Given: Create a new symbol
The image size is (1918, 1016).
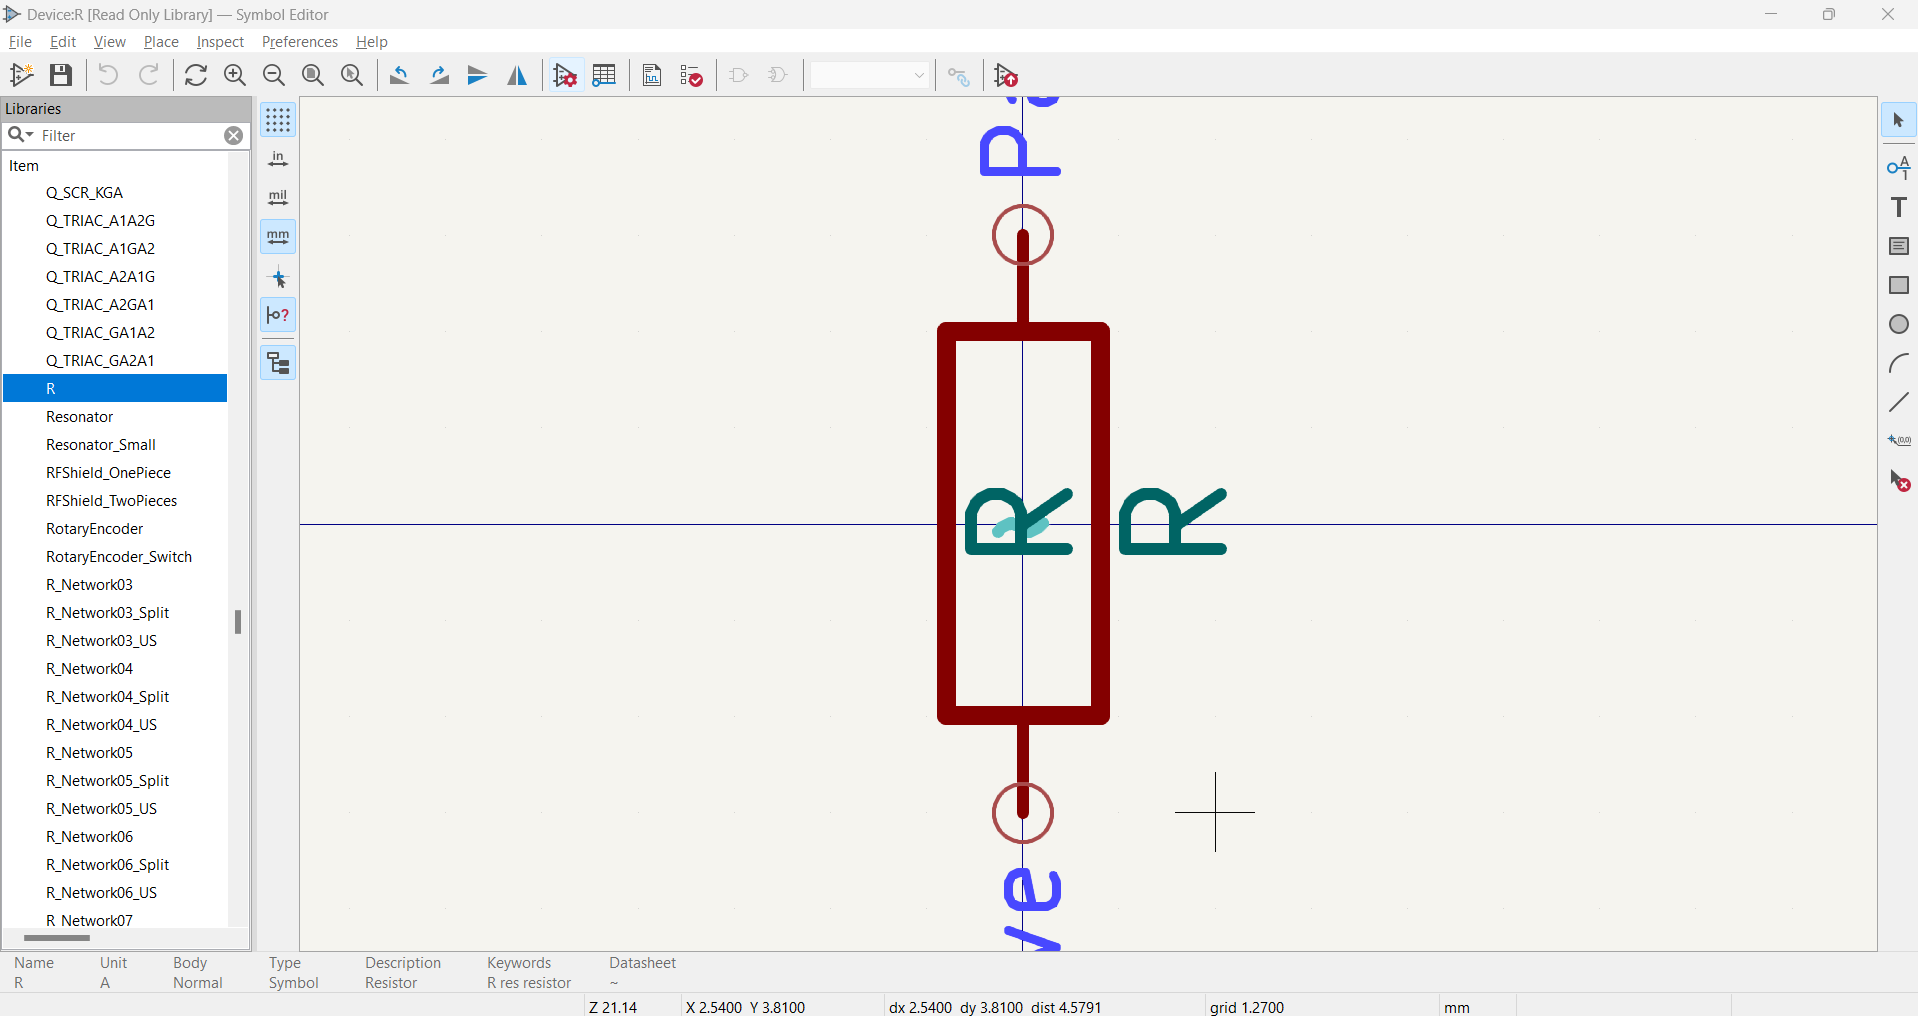Looking at the screenshot, I should (21, 75).
